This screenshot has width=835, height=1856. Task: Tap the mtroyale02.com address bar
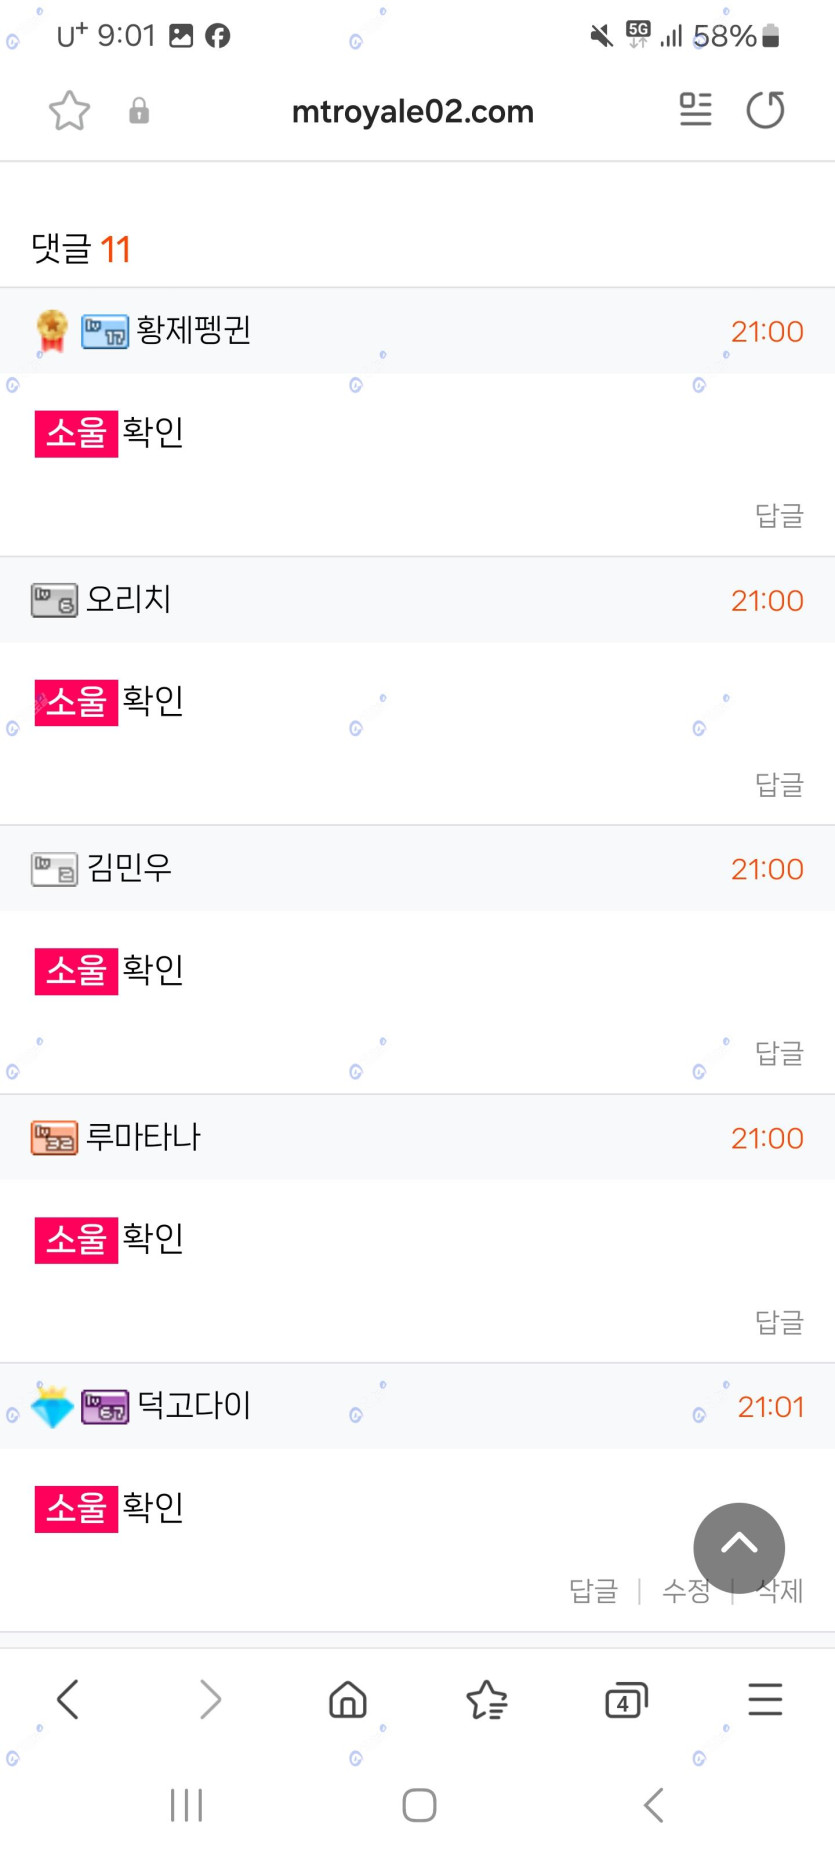tap(412, 111)
